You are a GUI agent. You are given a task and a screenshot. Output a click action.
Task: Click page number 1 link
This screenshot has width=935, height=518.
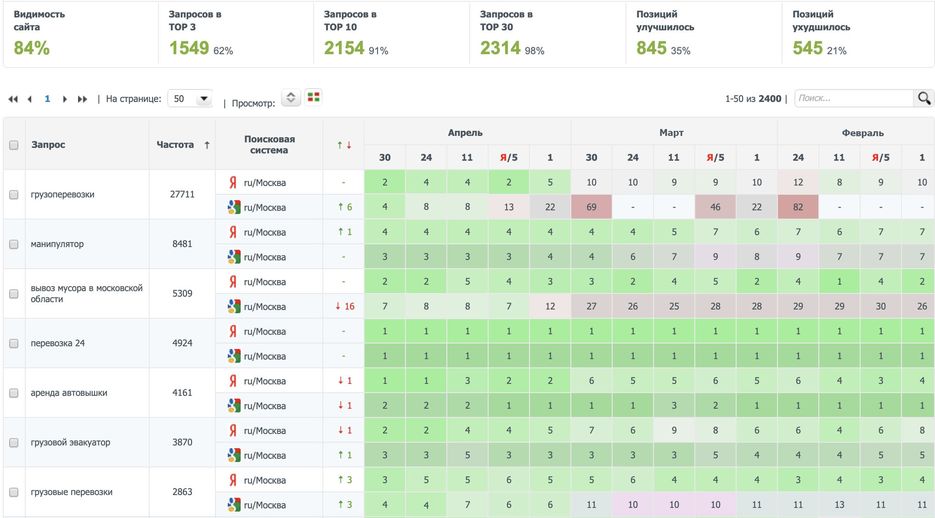click(x=47, y=99)
